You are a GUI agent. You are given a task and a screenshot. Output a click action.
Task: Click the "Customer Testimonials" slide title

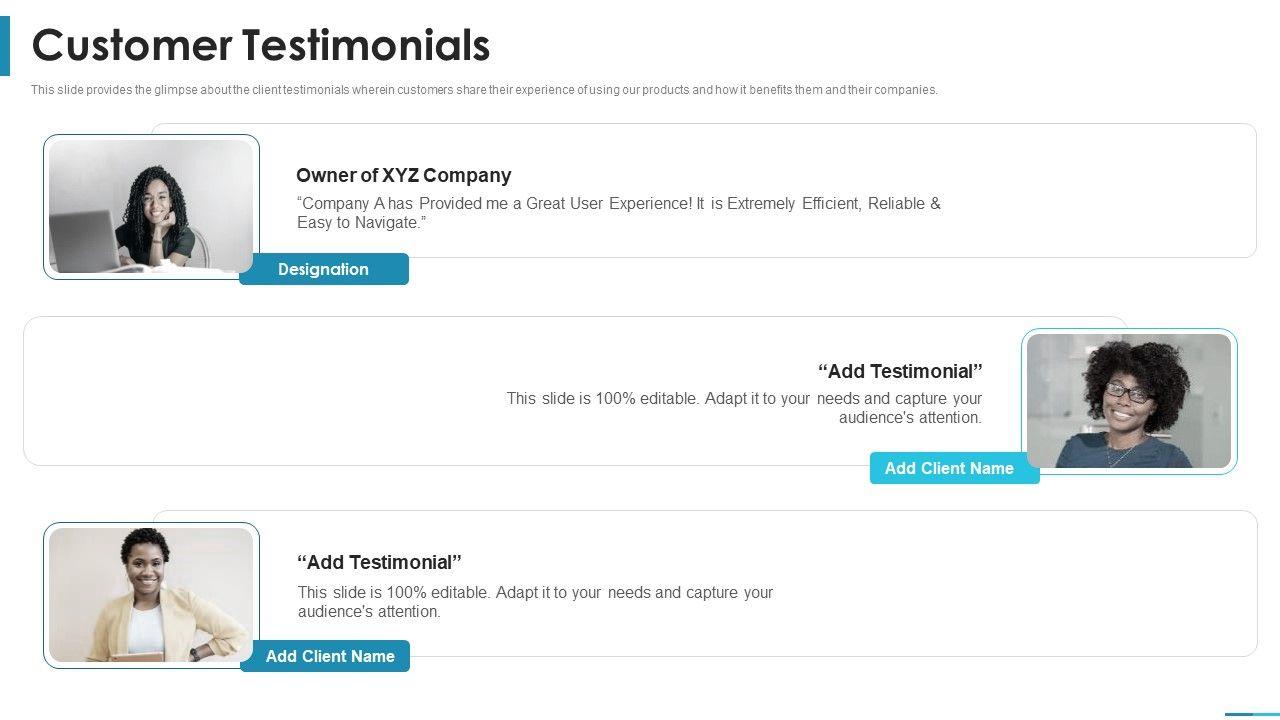coord(261,46)
